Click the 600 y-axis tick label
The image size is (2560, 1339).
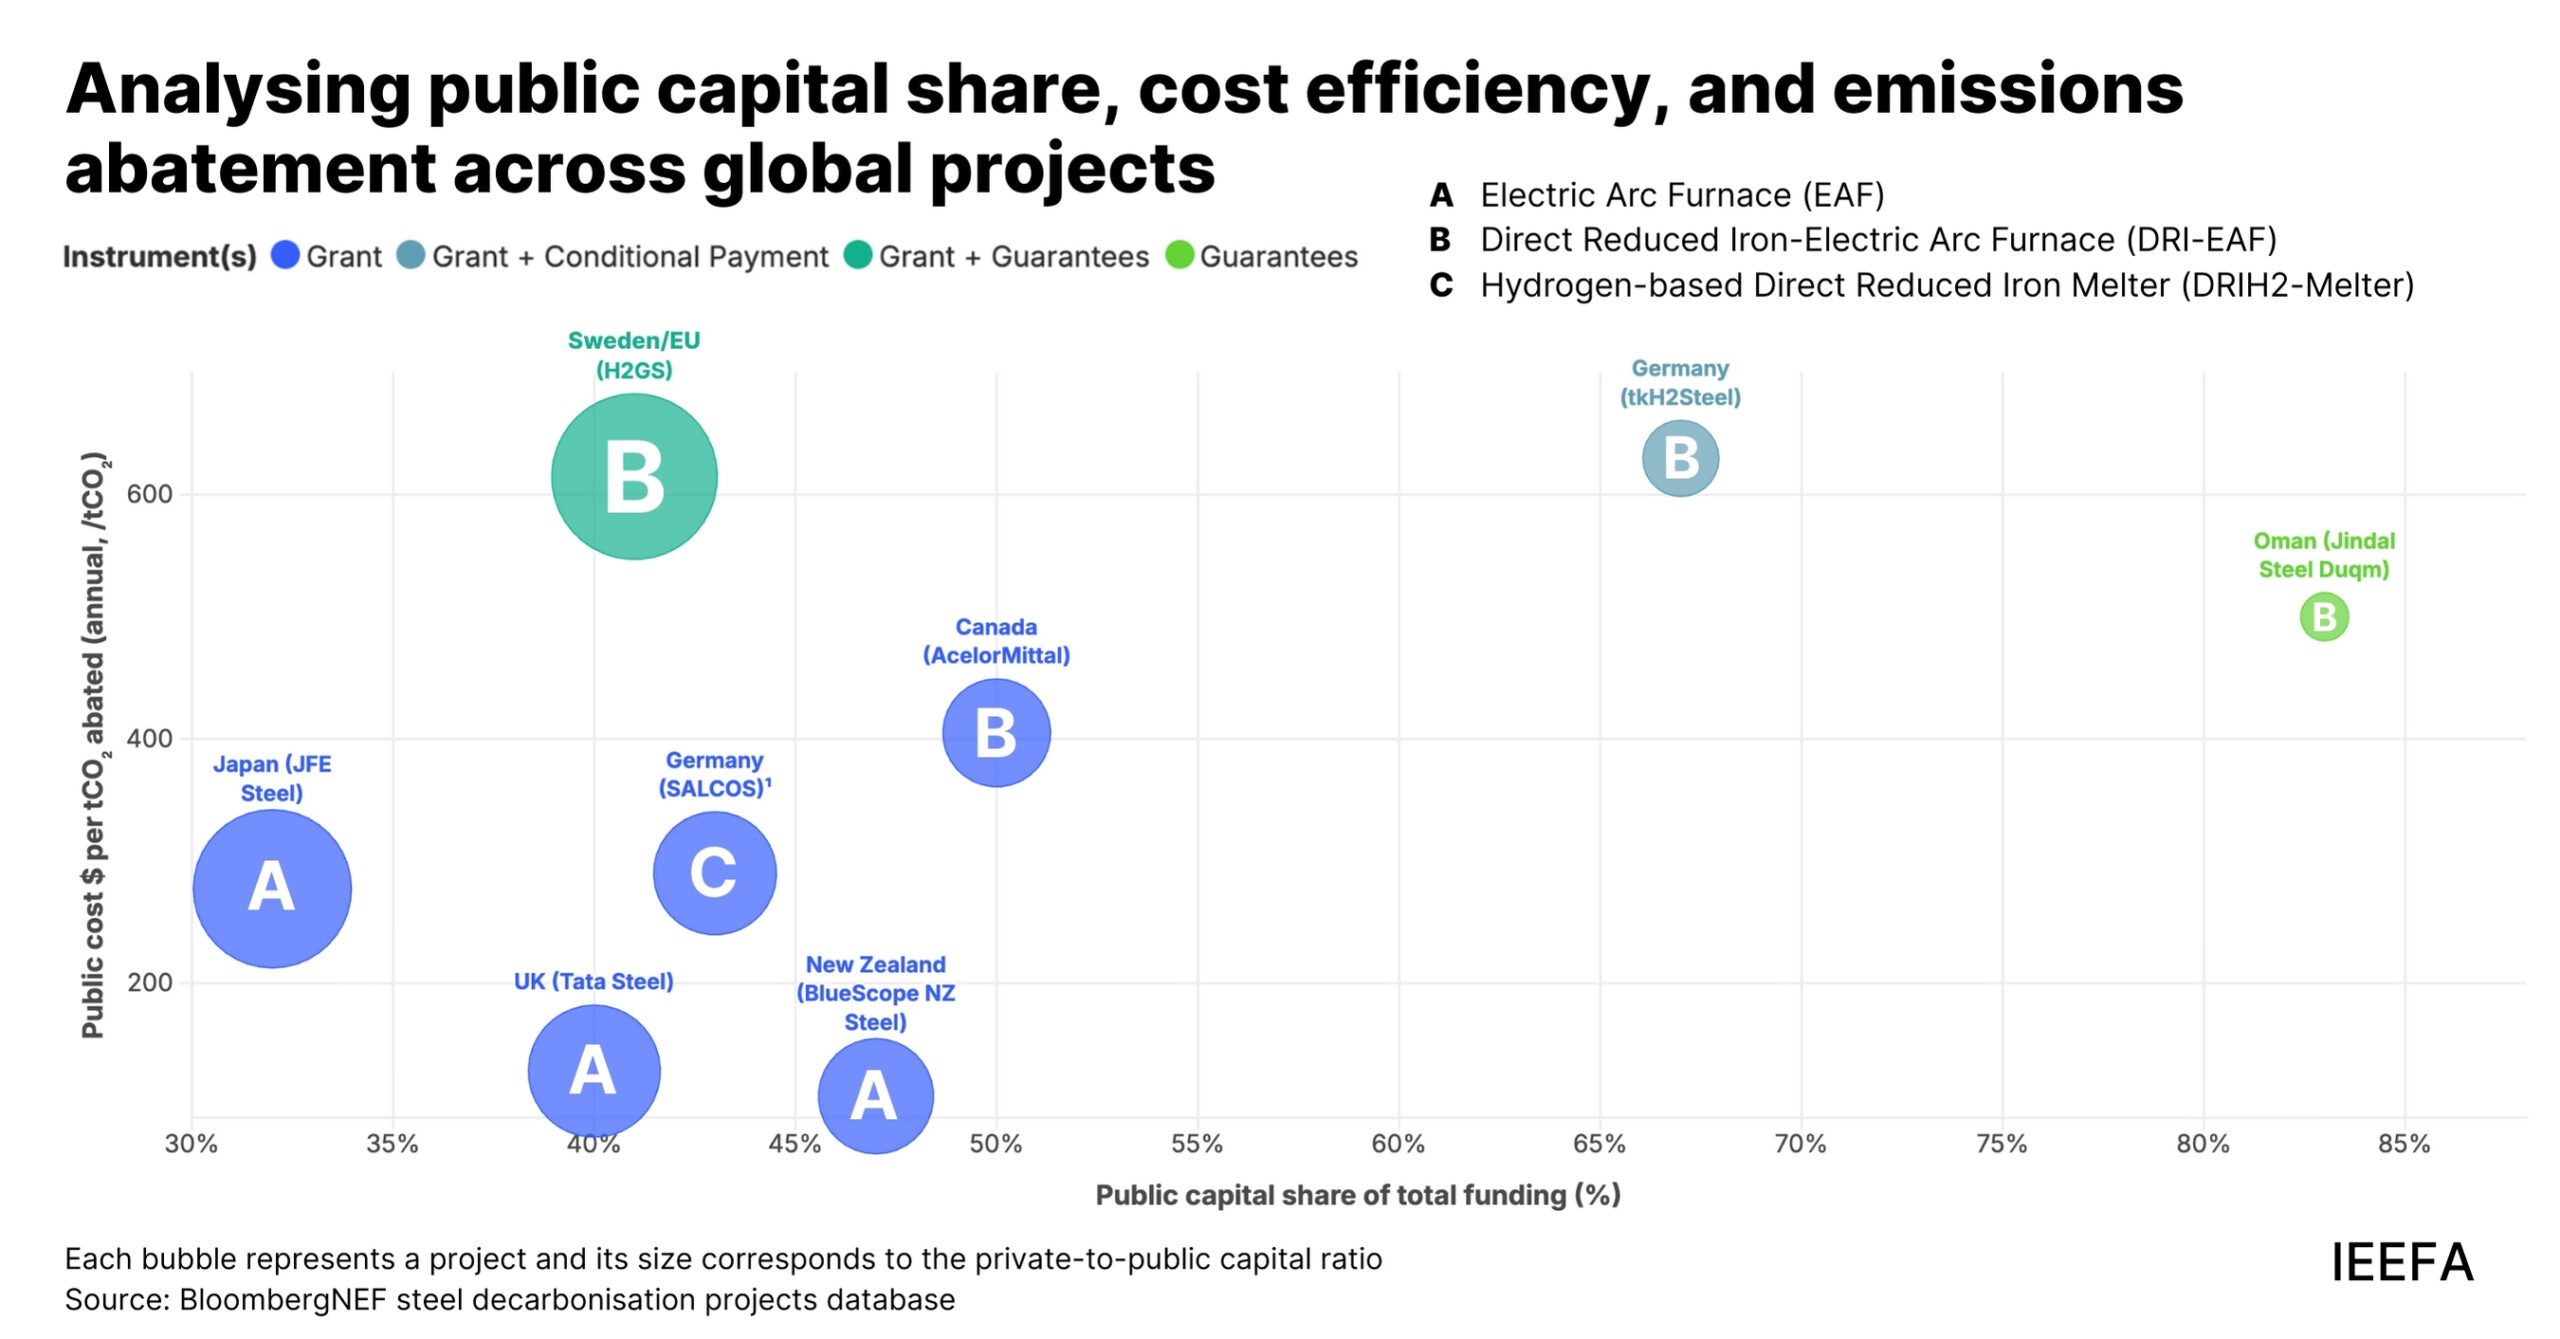pyautogui.click(x=149, y=494)
